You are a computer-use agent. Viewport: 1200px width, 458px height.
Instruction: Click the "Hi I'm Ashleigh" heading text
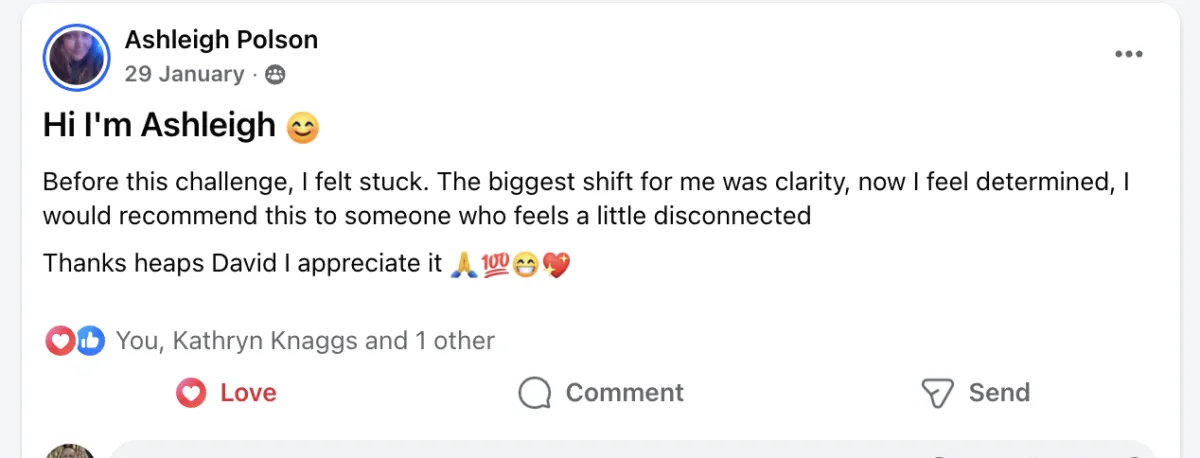pos(159,125)
